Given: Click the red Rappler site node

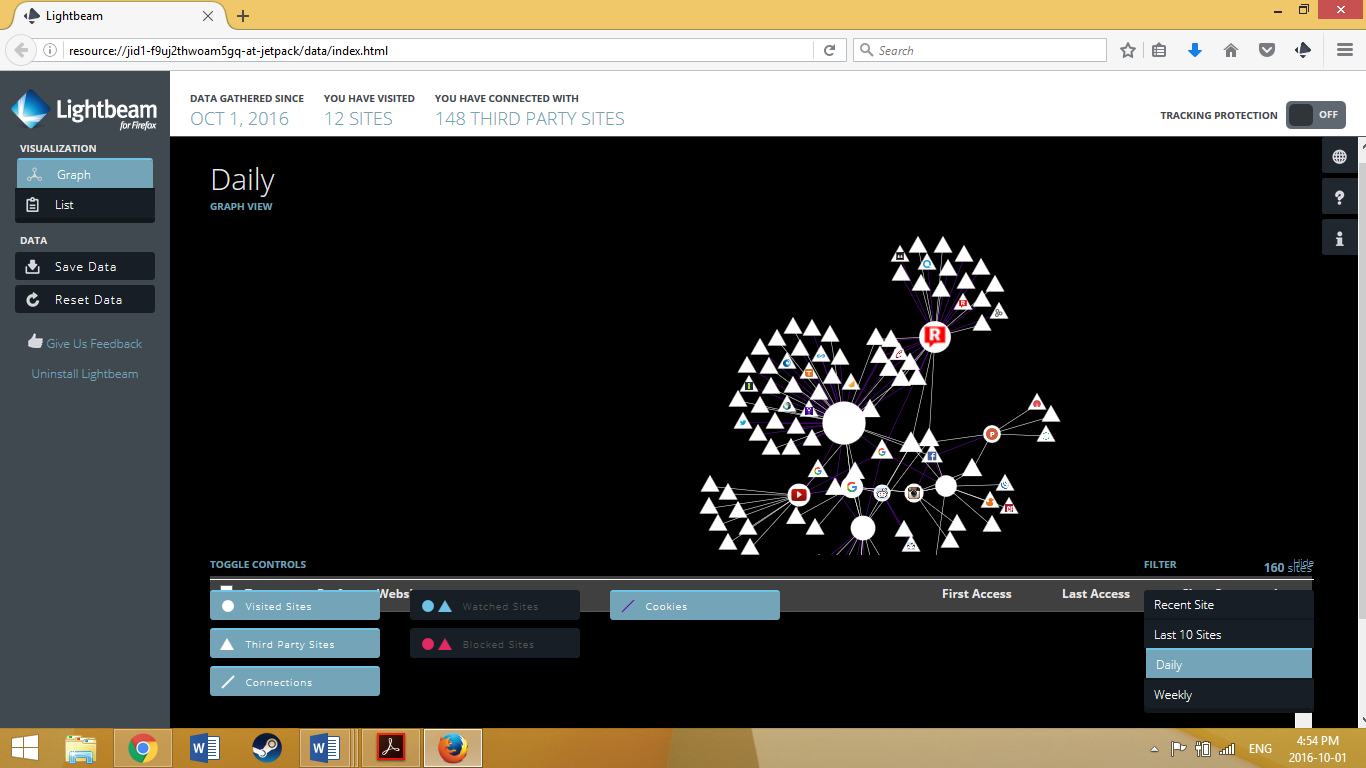Looking at the screenshot, I should tap(934, 337).
